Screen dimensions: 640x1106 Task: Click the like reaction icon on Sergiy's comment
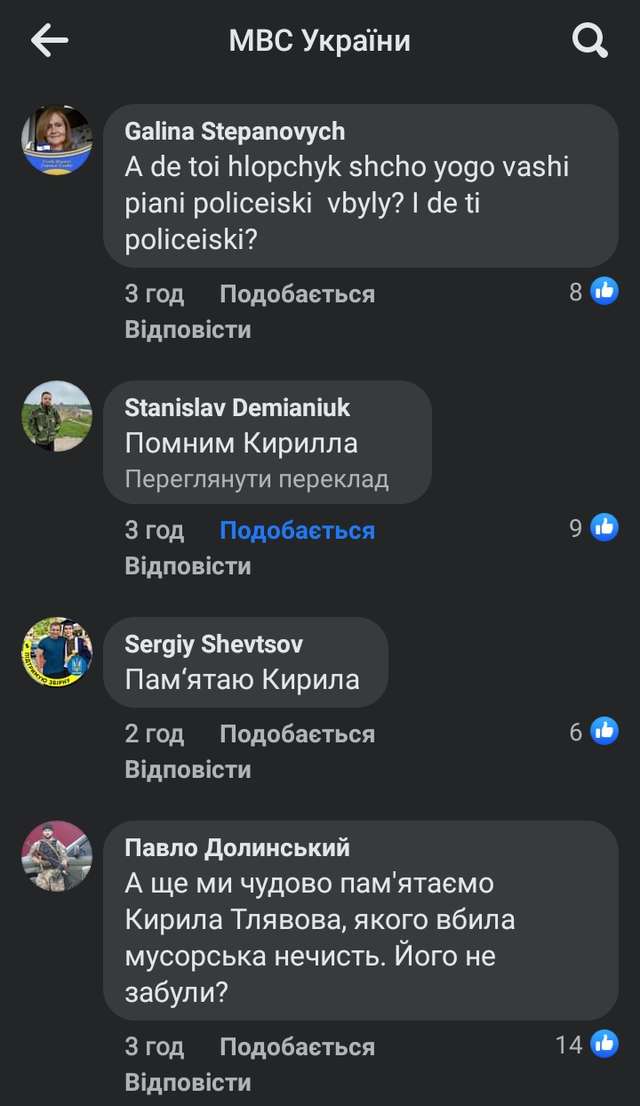(x=604, y=732)
